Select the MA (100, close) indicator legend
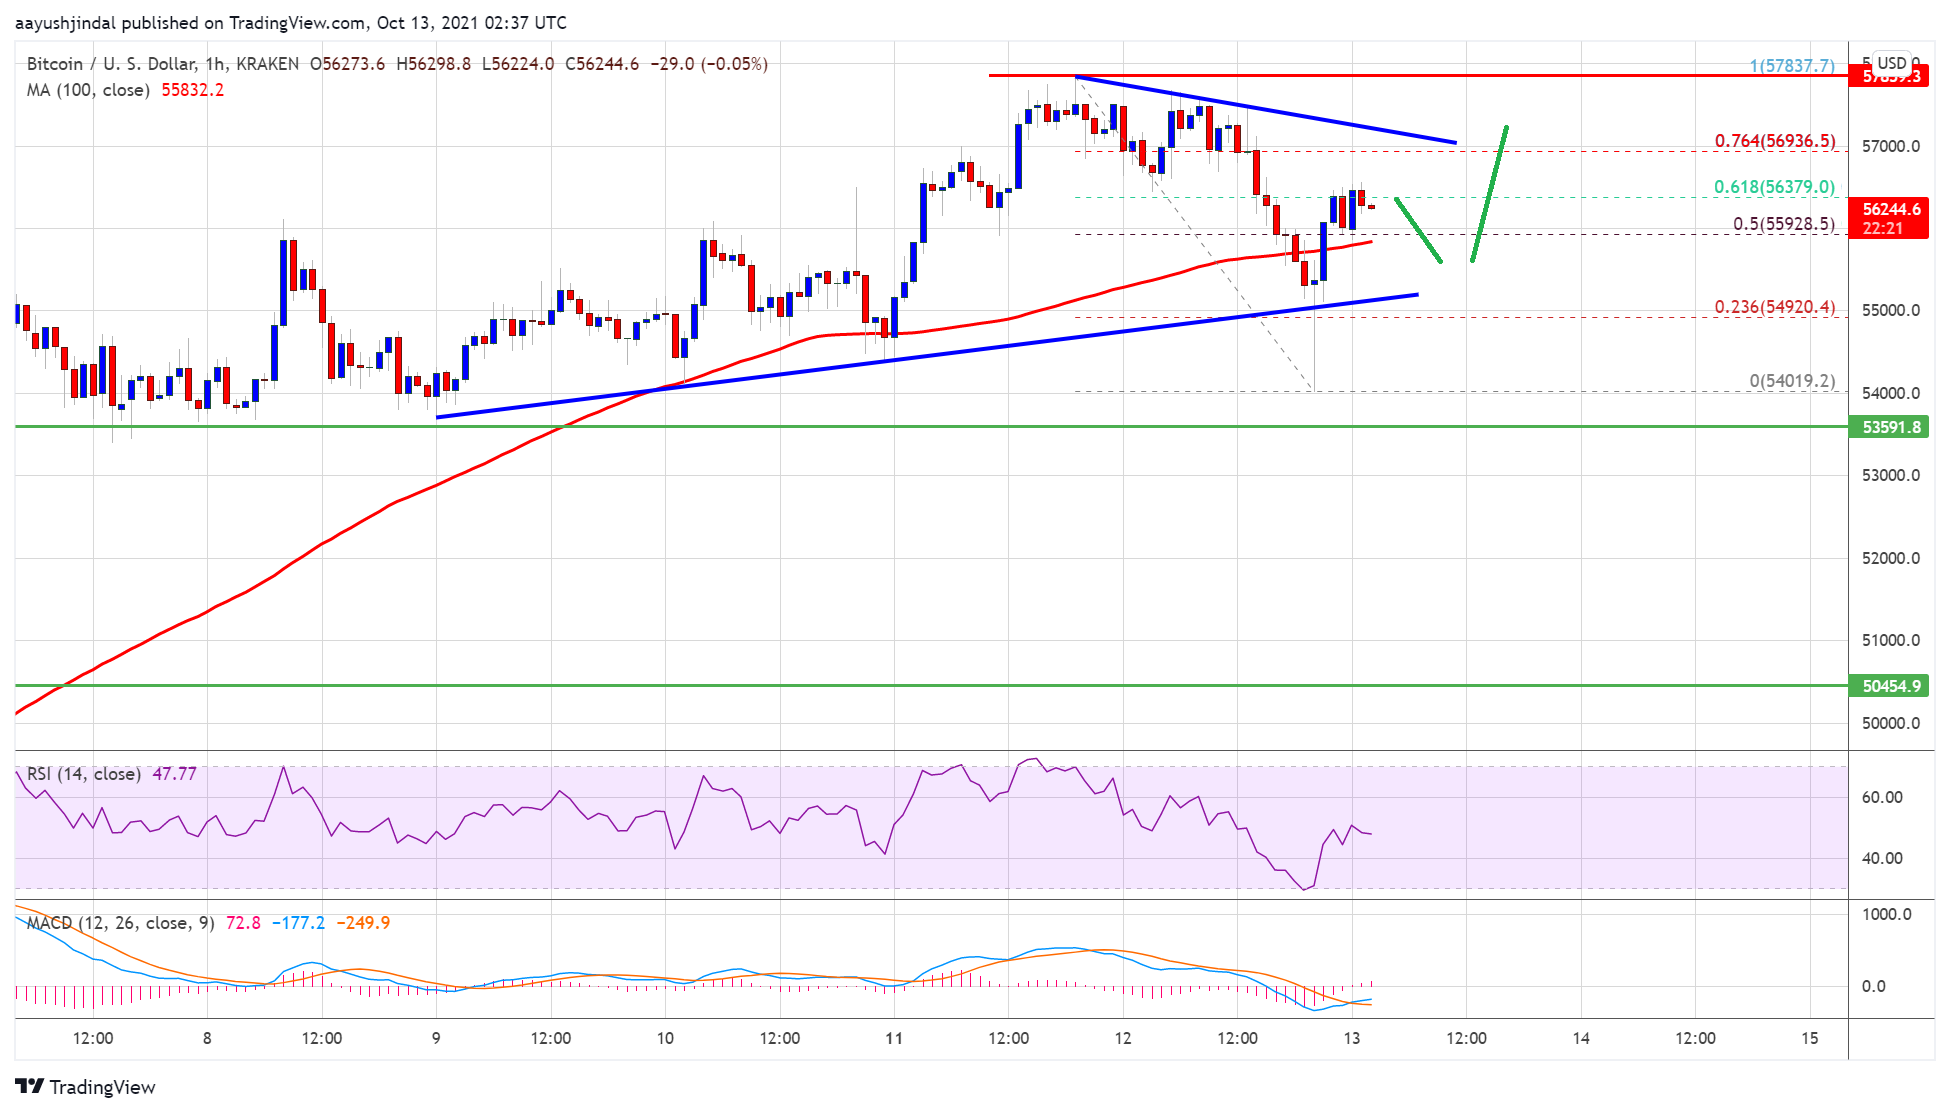 pyautogui.click(x=88, y=90)
